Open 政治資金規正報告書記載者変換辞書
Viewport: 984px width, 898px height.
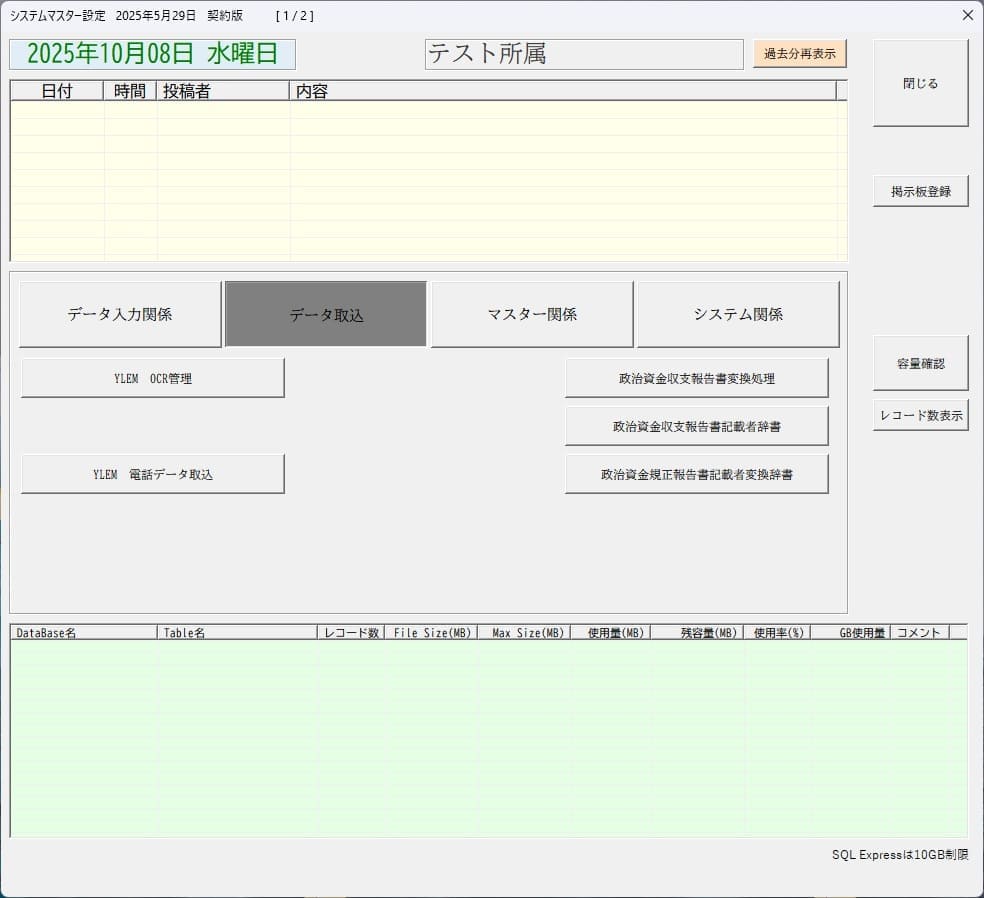(696, 474)
